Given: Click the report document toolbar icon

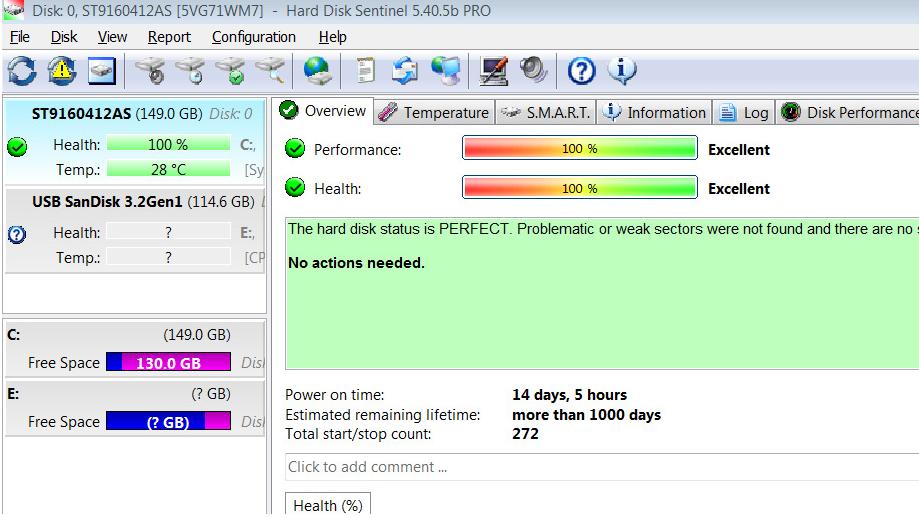Looking at the screenshot, I should [366, 71].
